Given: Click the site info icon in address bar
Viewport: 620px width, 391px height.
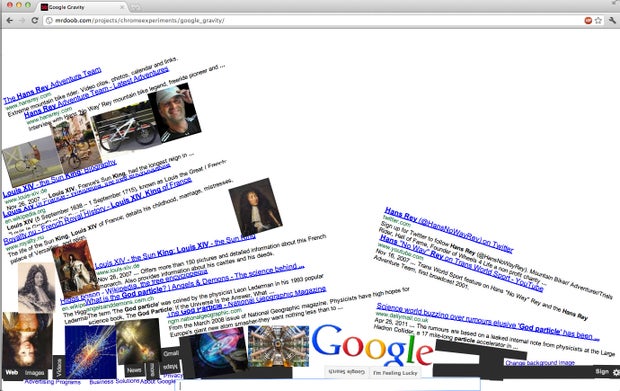Looking at the screenshot, I should tap(49, 20).
